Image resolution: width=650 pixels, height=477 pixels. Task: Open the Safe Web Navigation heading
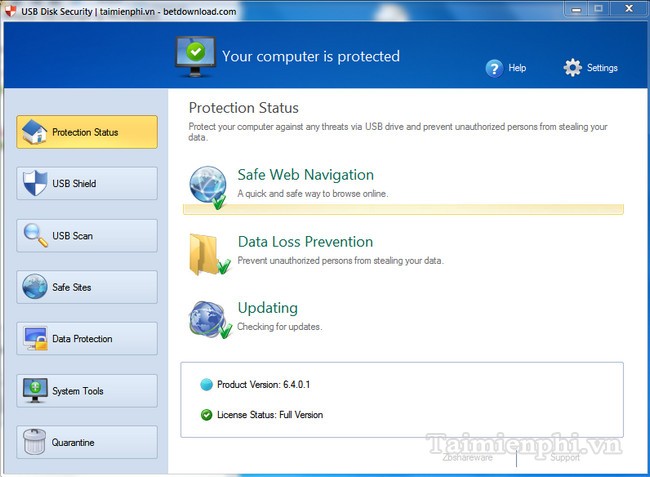coord(305,175)
